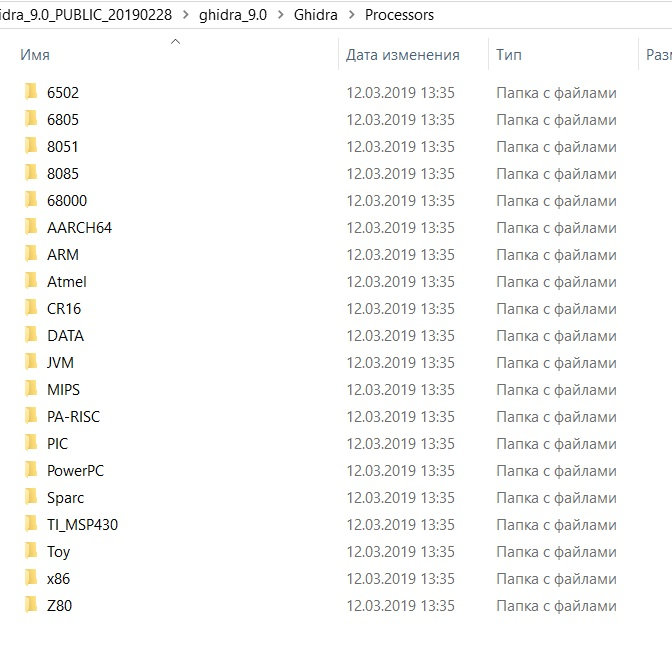Select the folder name MIPS
The image size is (672, 651).
tap(63, 390)
